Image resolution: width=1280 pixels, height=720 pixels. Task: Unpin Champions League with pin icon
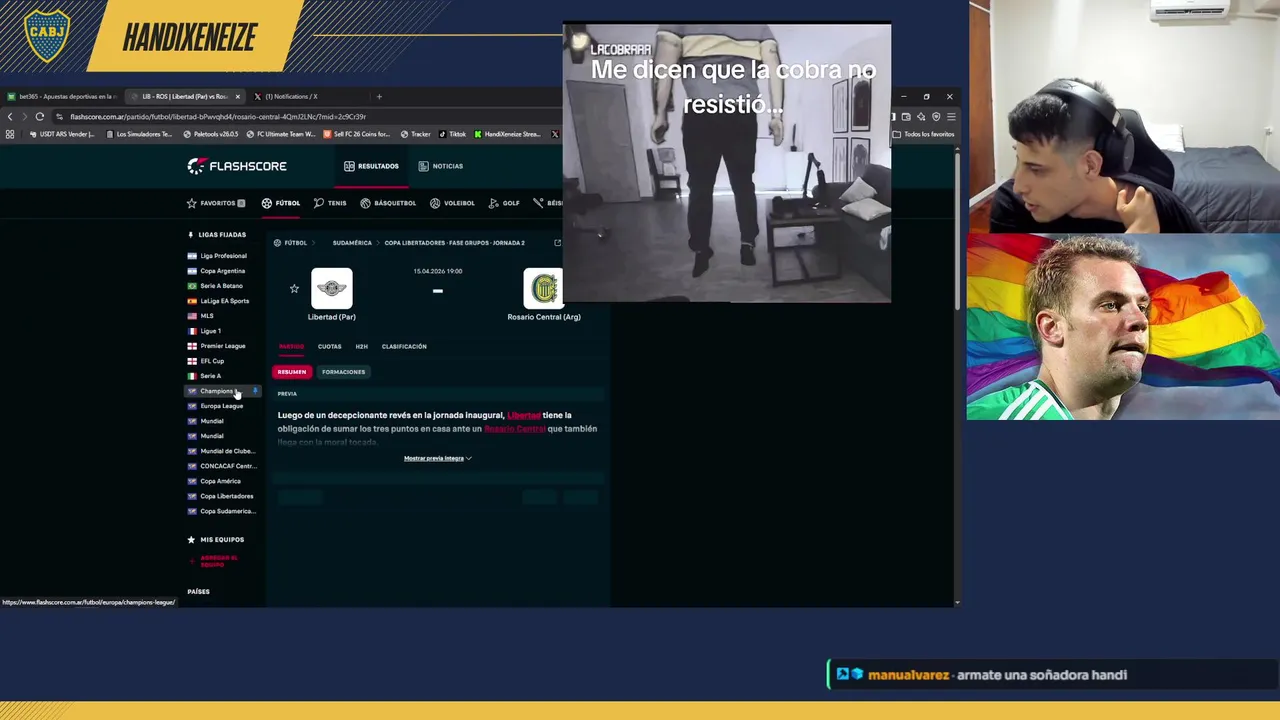tap(254, 391)
